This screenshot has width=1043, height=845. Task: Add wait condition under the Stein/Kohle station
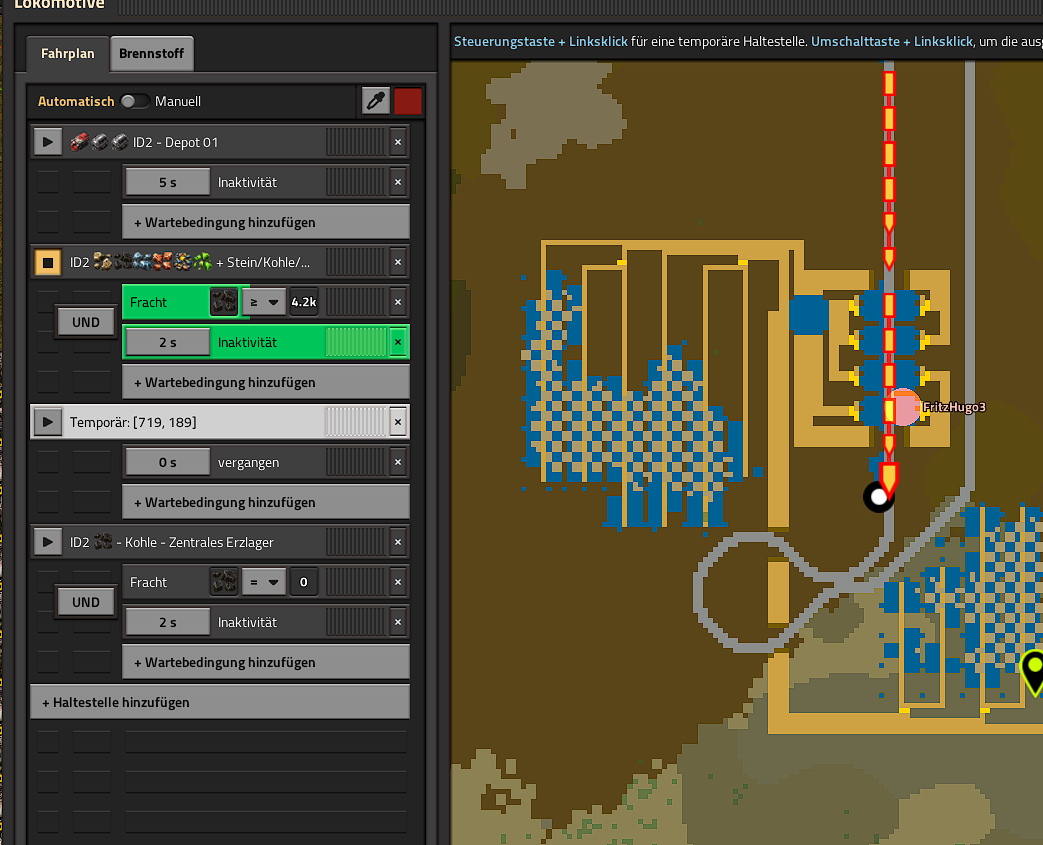tap(266, 383)
